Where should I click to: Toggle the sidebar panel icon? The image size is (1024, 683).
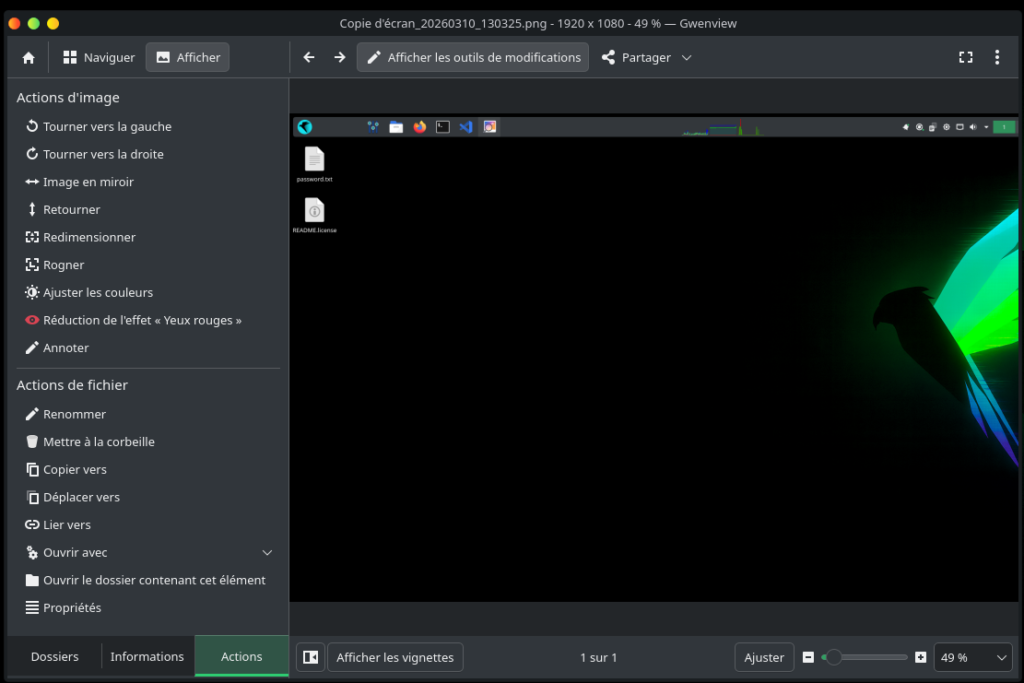[310, 657]
